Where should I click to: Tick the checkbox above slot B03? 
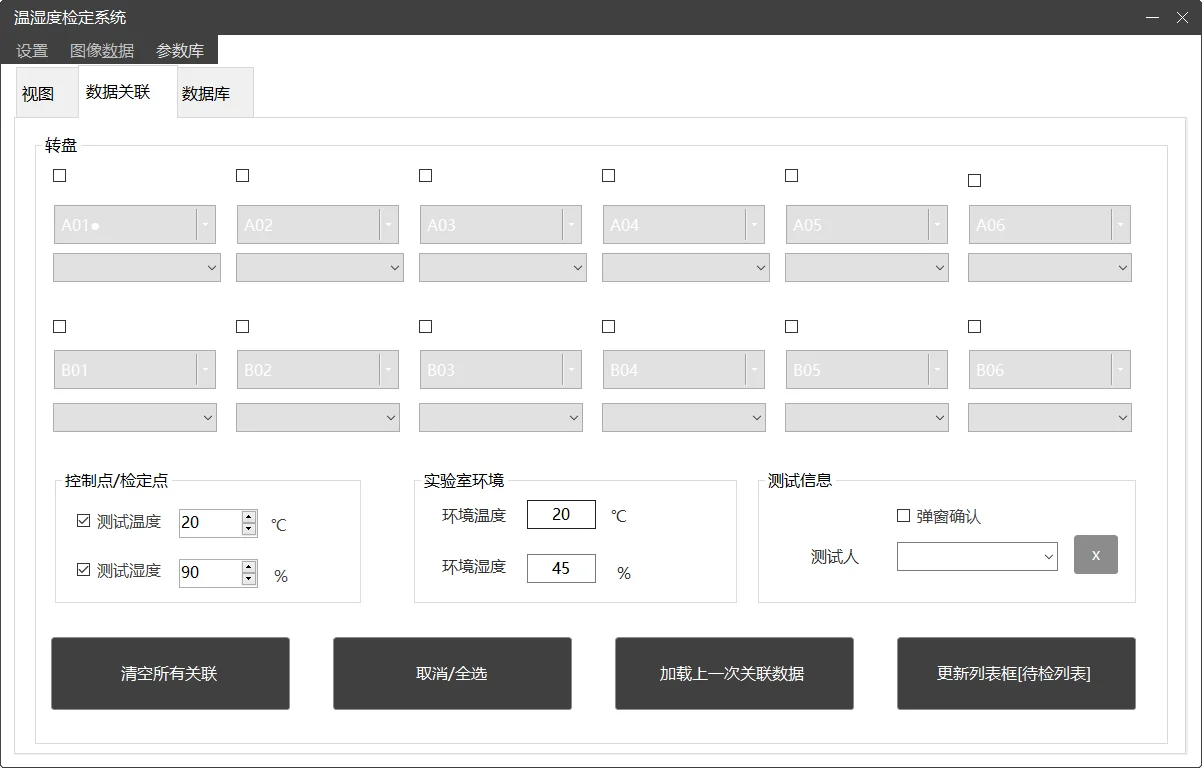426,327
